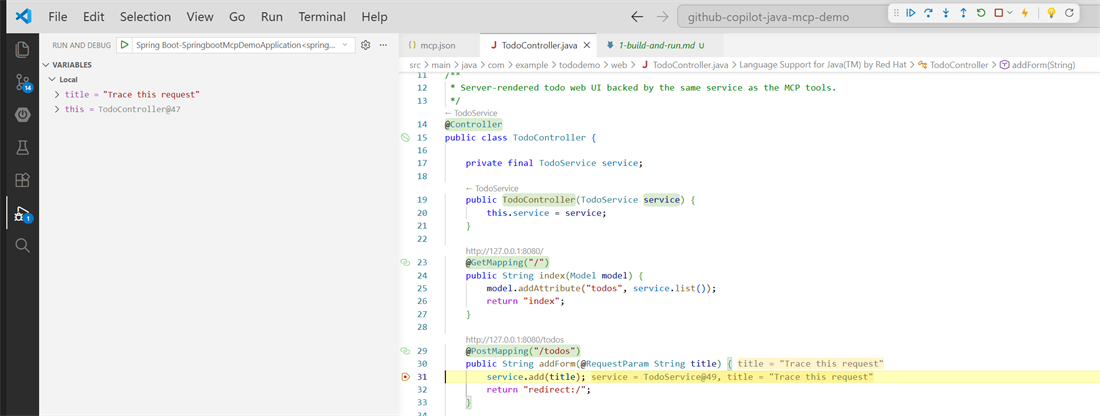Viewport: 1100px width, 416px height.
Task: Click the Continue debug button
Action: pyautogui.click(x=911, y=13)
